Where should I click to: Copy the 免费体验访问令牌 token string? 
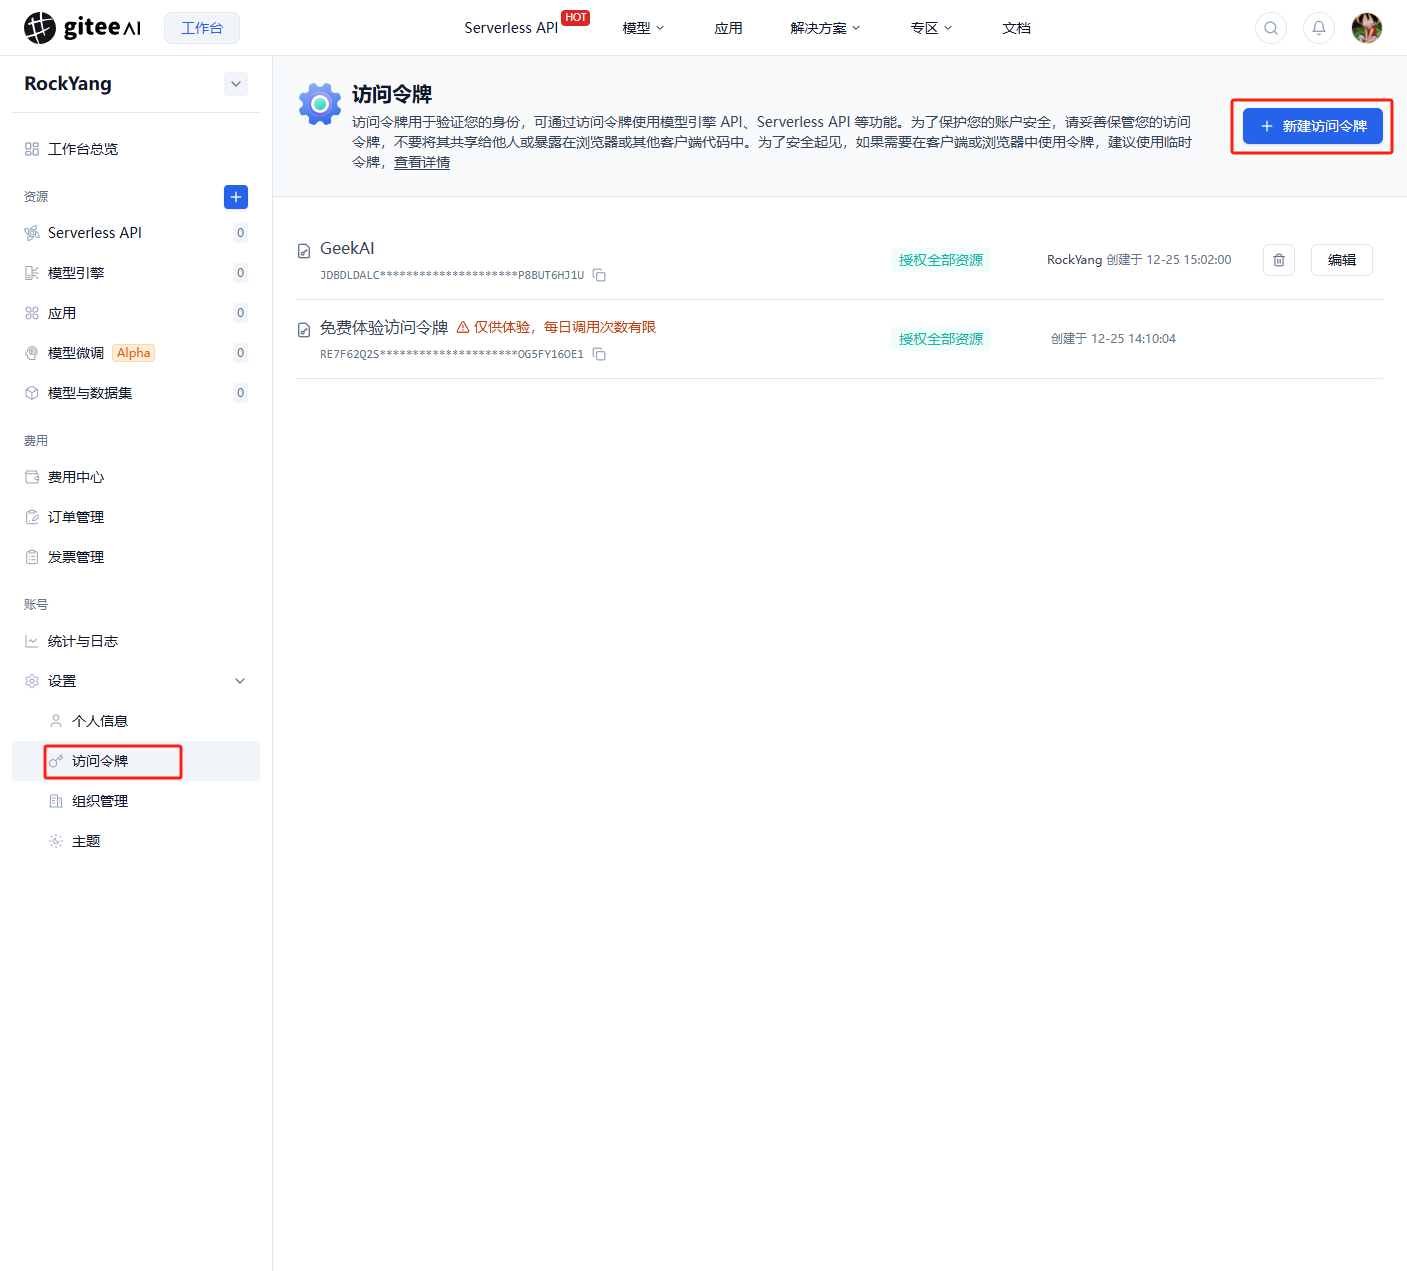click(x=599, y=354)
